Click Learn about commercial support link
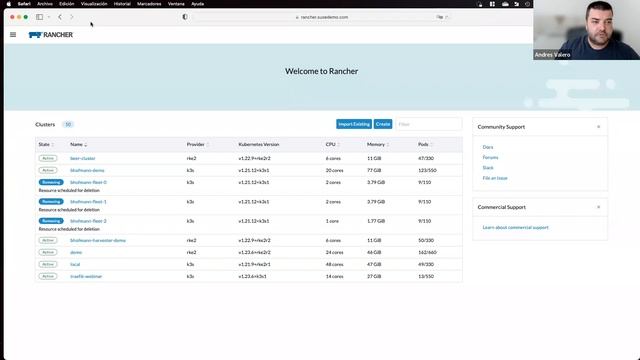The image size is (640, 360). (x=516, y=227)
